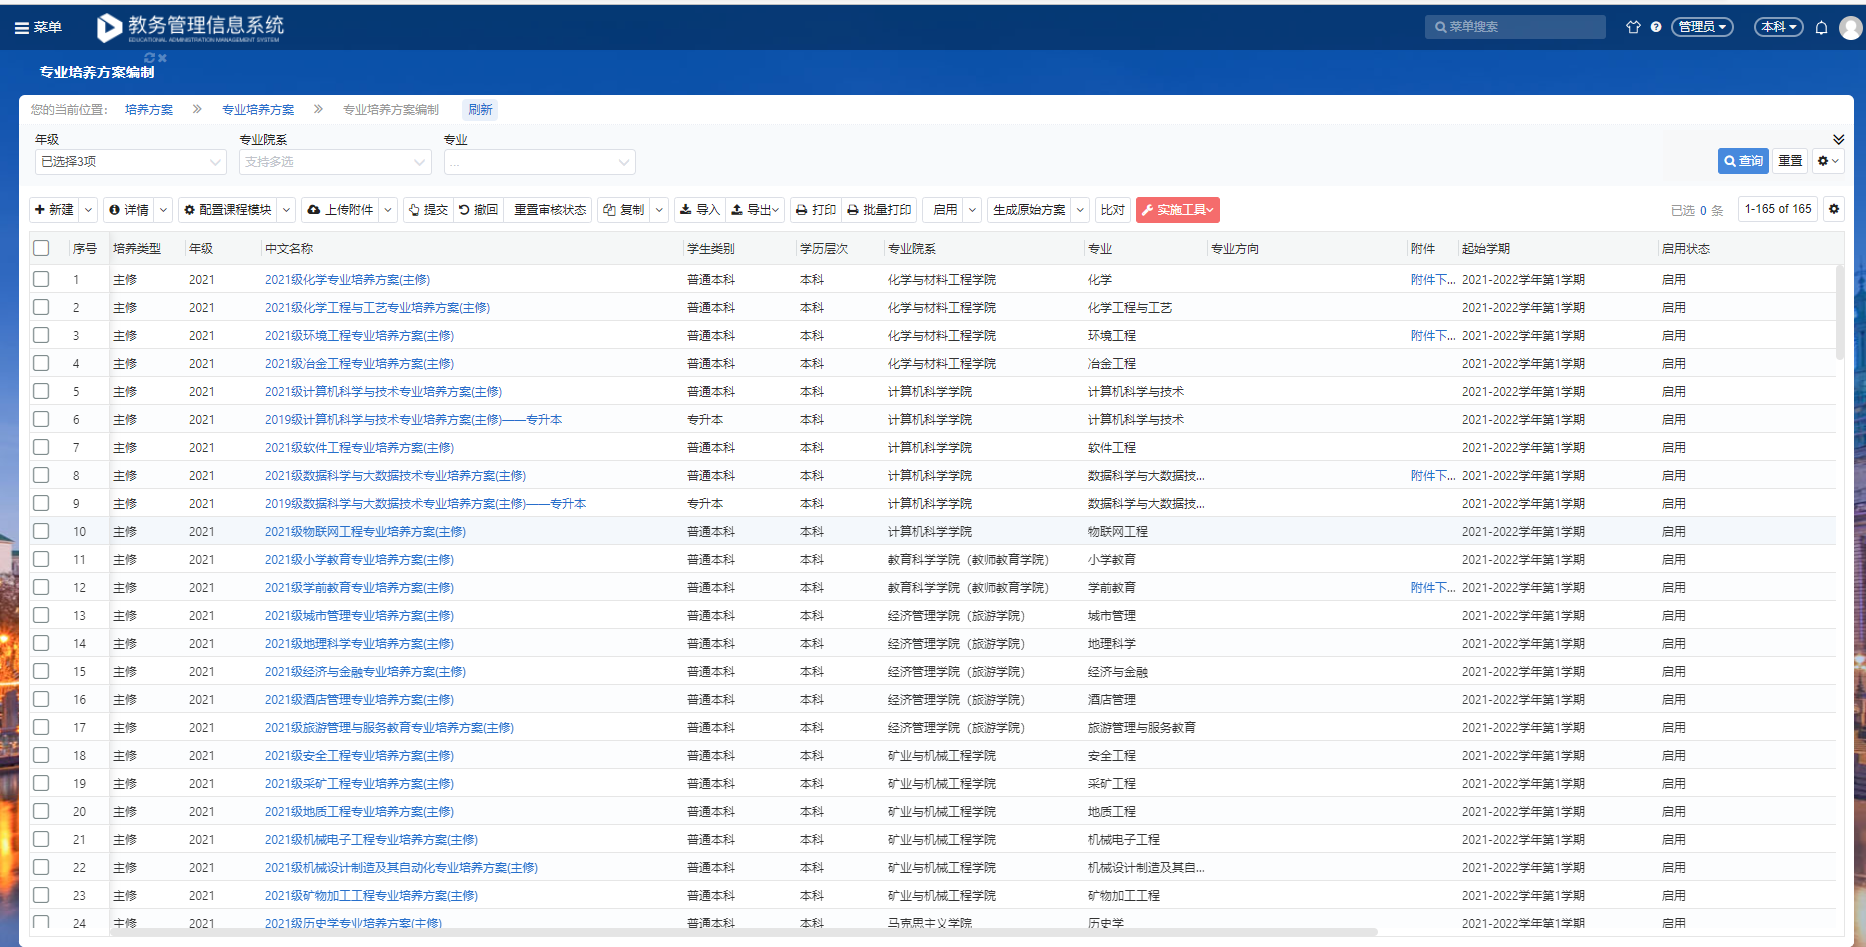
Task: Open notifications bell icon
Action: pos(1821,27)
